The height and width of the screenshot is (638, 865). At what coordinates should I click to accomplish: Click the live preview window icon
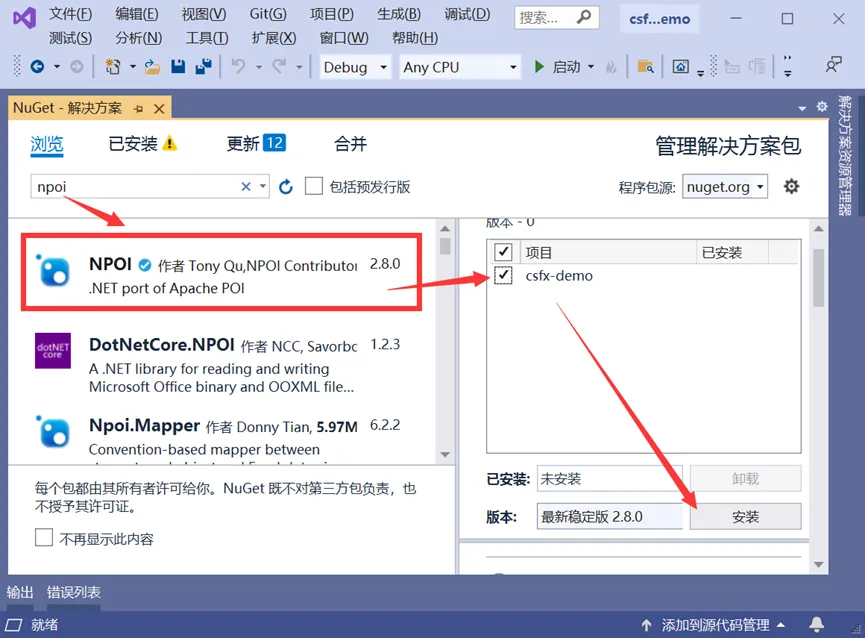point(680,67)
